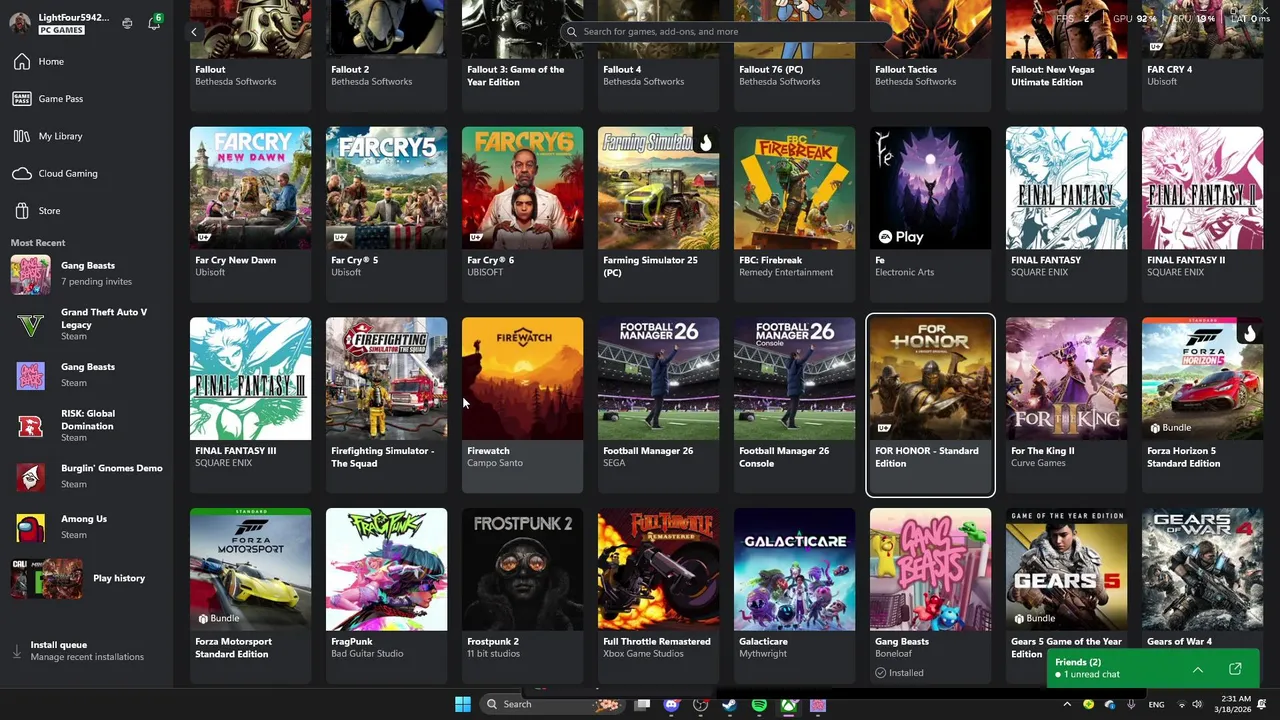Open Among Us recent entry
This screenshot has width=1280, height=720.
click(x=85, y=526)
